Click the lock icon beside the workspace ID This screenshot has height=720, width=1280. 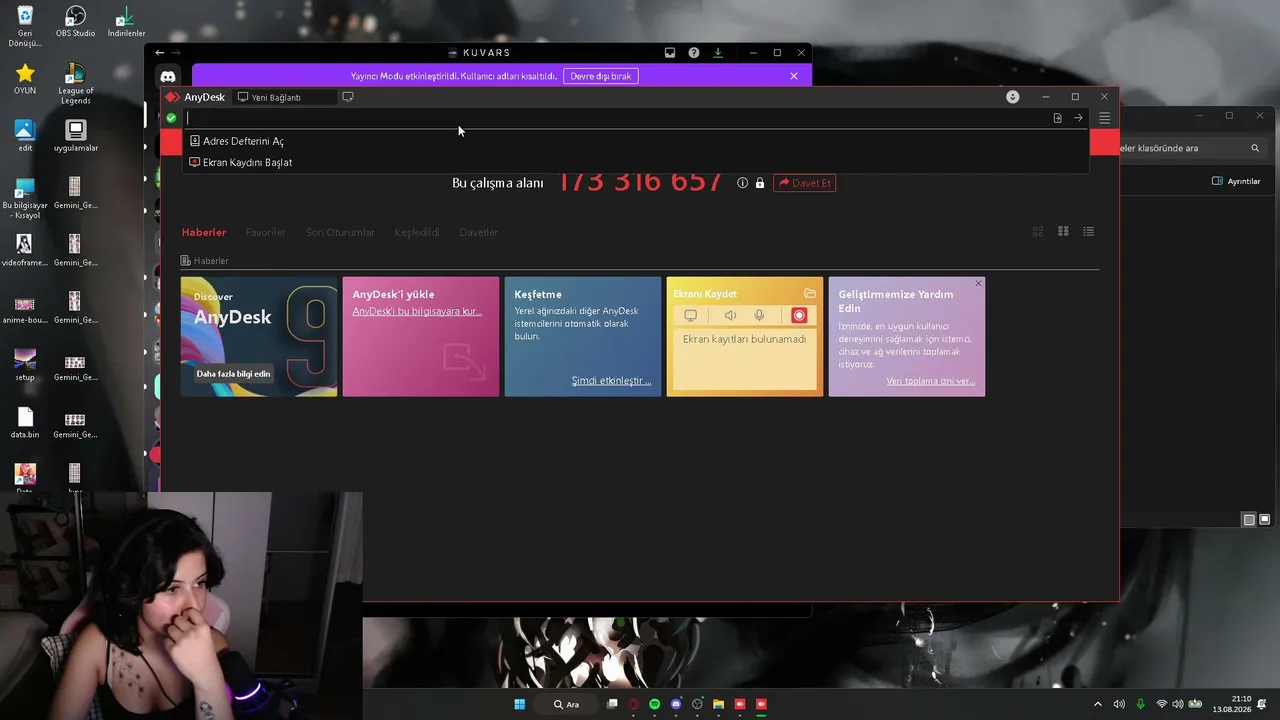click(x=760, y=183)
